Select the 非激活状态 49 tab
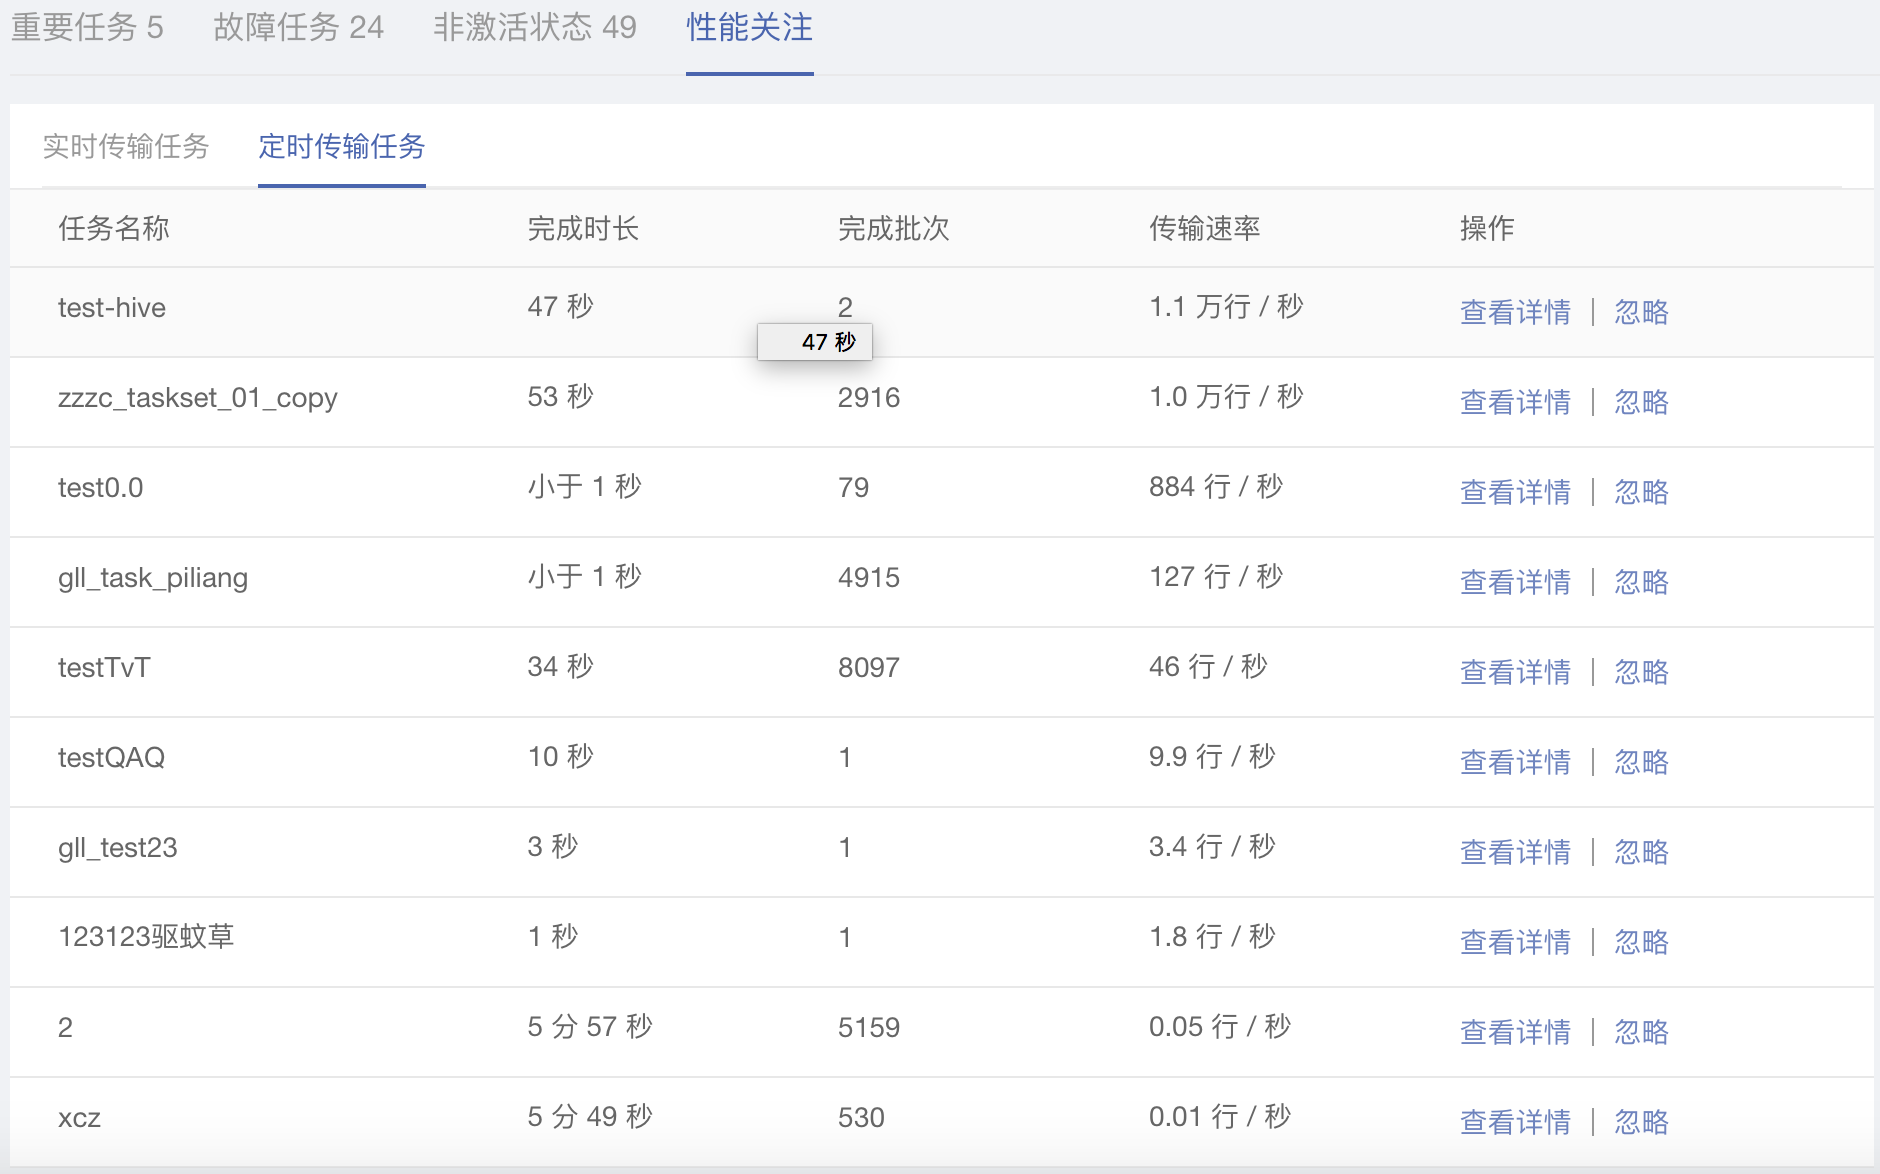The height and width of the screenshot is (1174, 1880). (x=534, y=28)
